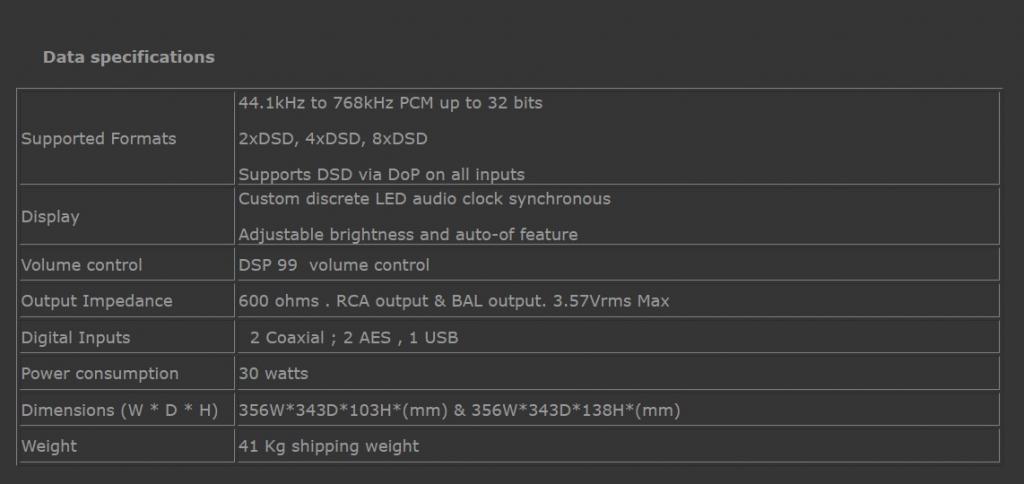Click the 30 watts value cell

tap(273, 373)
